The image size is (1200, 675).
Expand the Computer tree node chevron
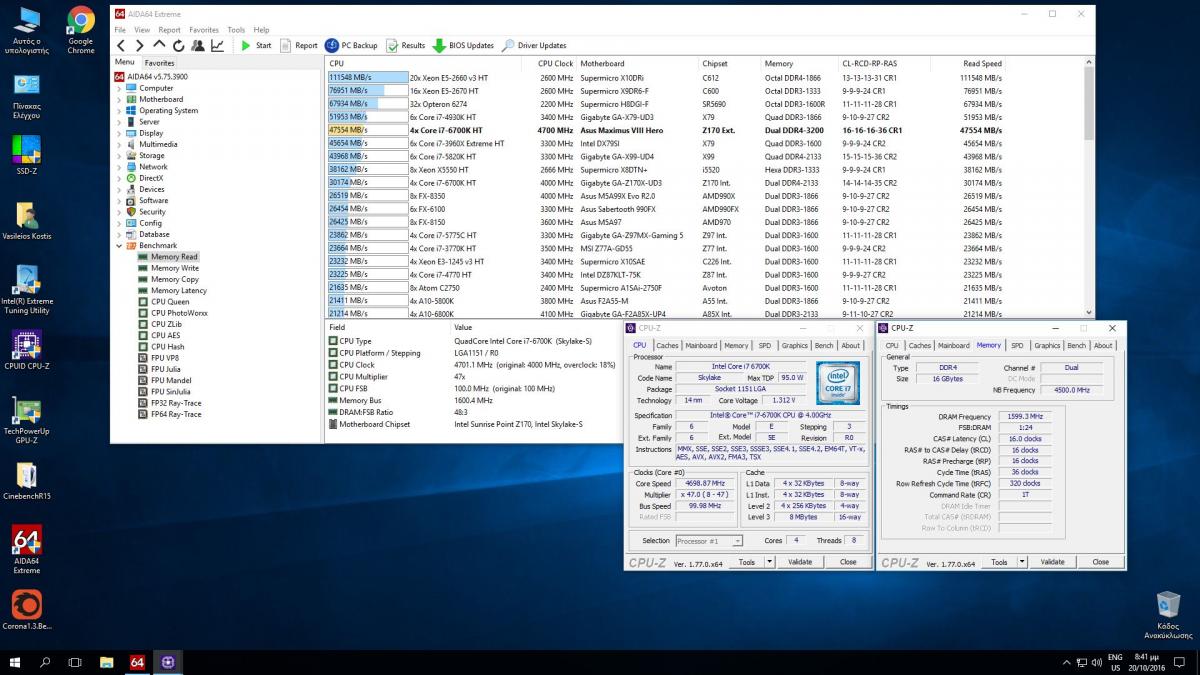tap(119, 88)
